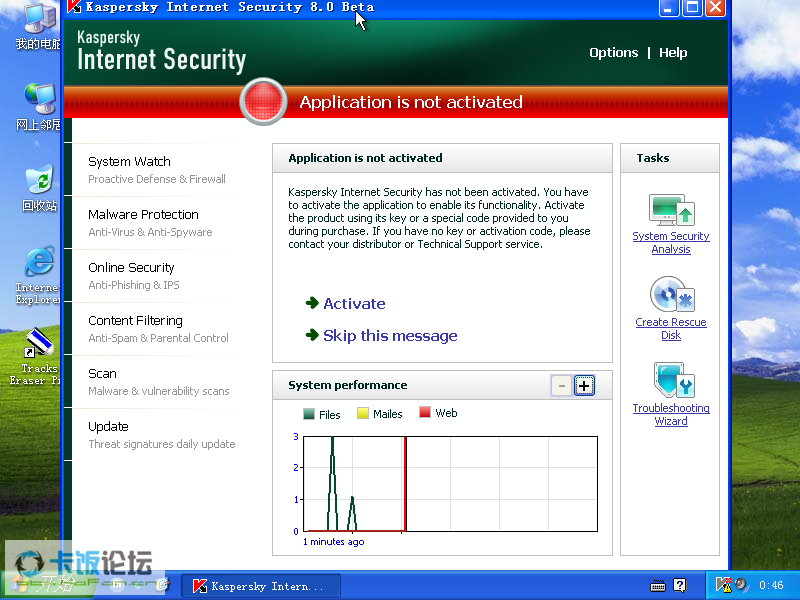Click Skip this message link
This screenshot has width=800, height=600.
coord(390,336)
